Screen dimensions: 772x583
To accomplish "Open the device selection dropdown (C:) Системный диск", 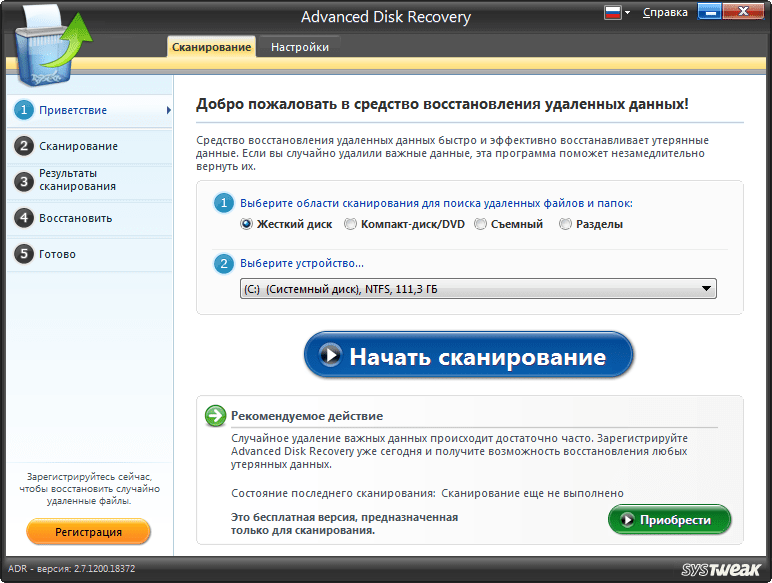I will pos(478,289).
